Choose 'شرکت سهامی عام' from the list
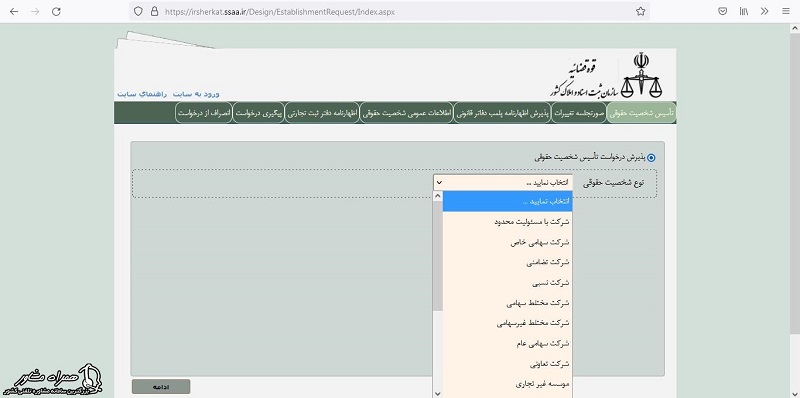The height and width of the screenshot is (398, 800). point(507,343)
